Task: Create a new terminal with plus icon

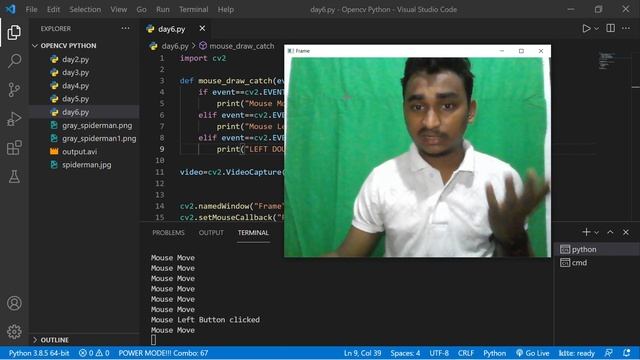Action: coord(586,232)
